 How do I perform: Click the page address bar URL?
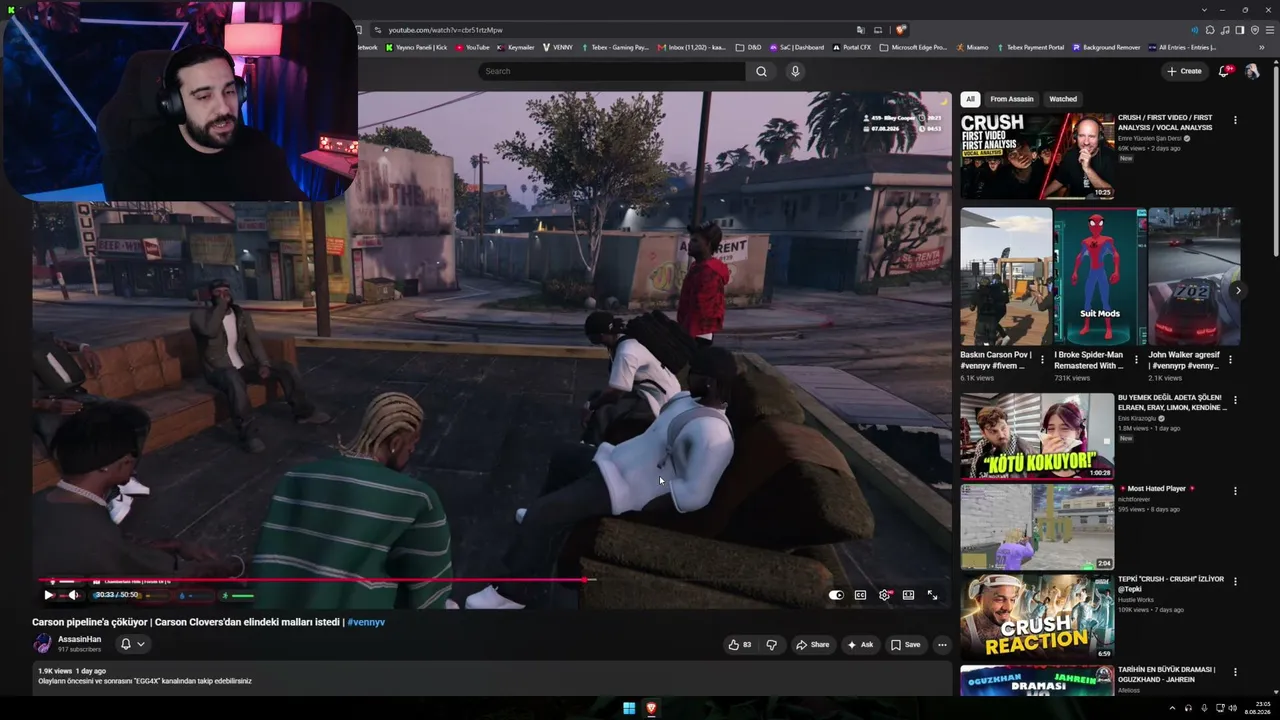[x=446, y=30]
